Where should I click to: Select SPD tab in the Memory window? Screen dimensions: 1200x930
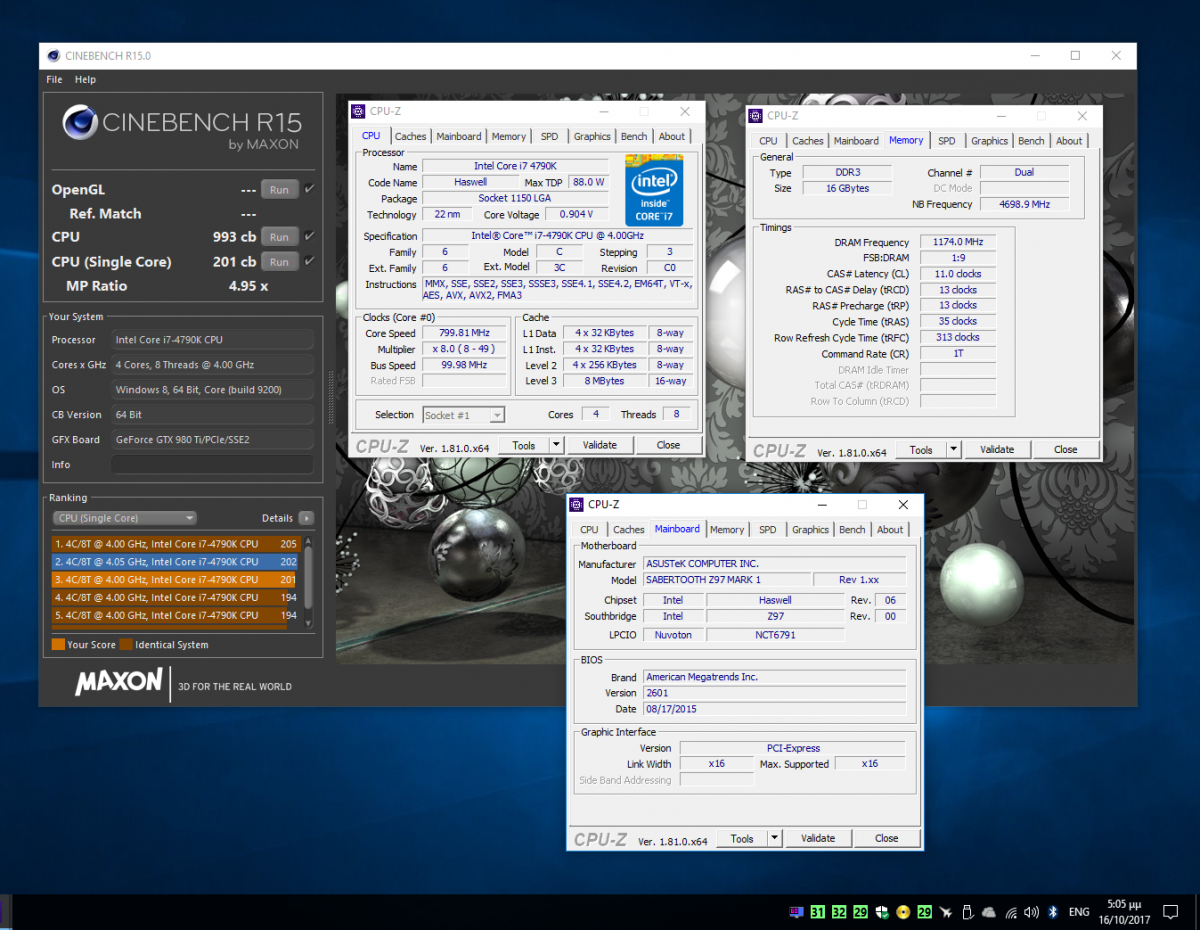(946, 141)
